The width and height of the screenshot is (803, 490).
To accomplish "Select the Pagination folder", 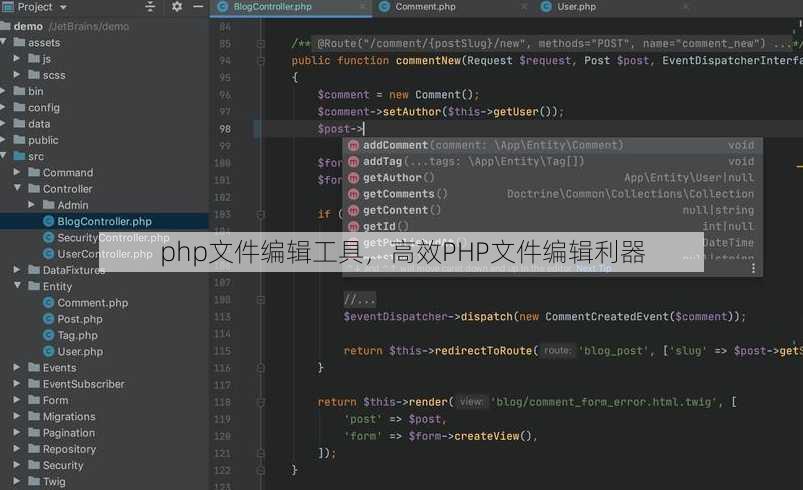I will [69, 433].
